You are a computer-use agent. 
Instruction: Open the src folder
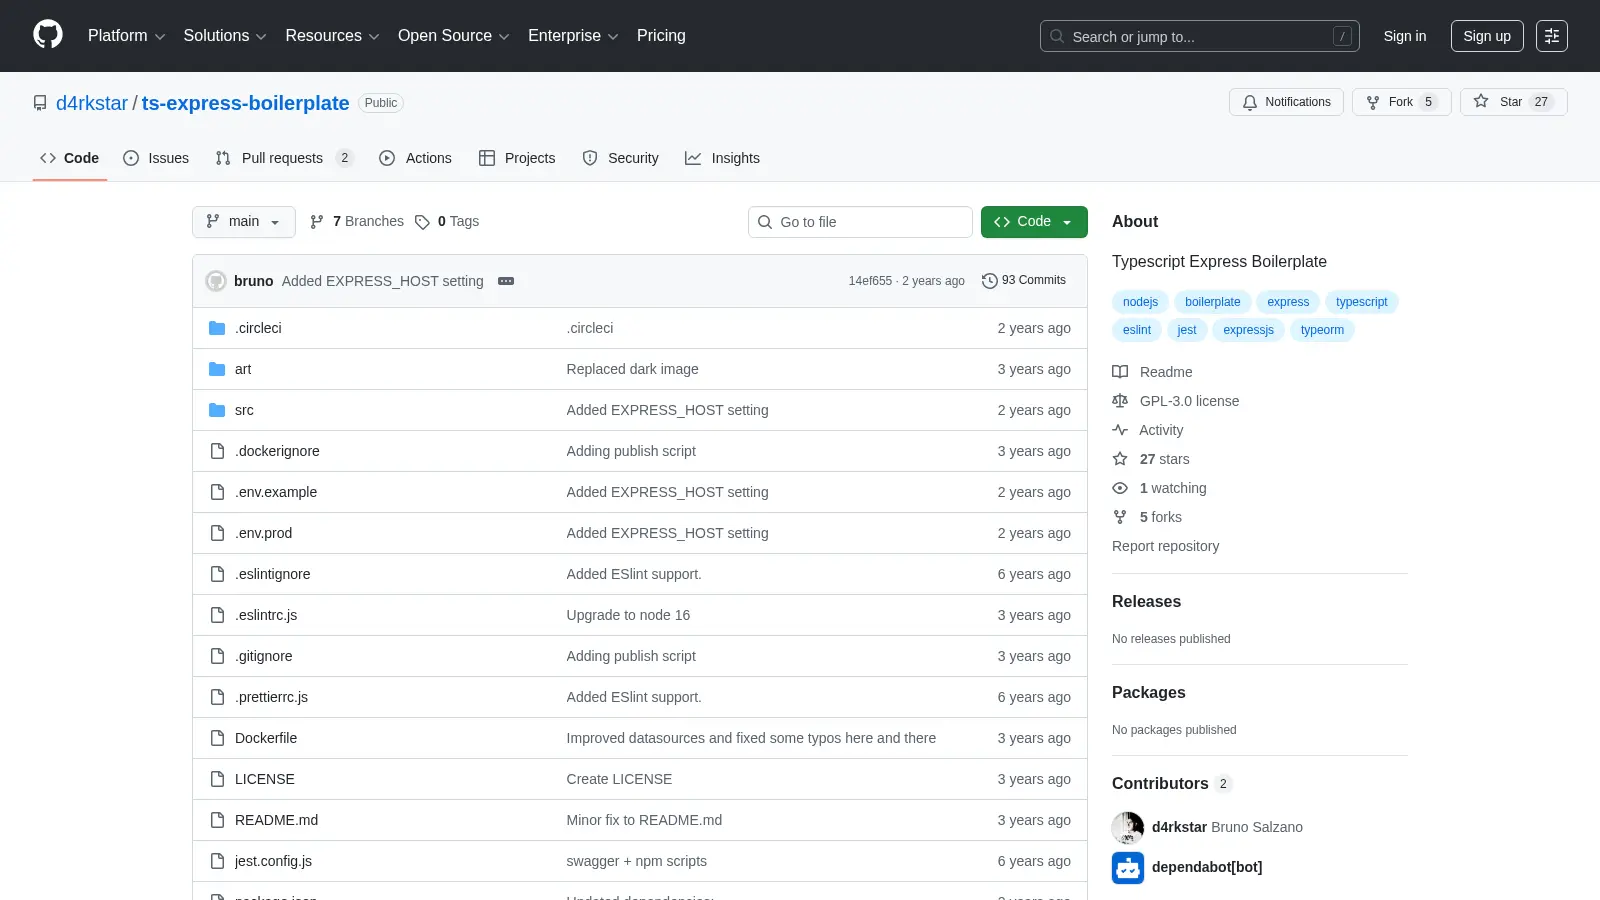tap(244, 410)
